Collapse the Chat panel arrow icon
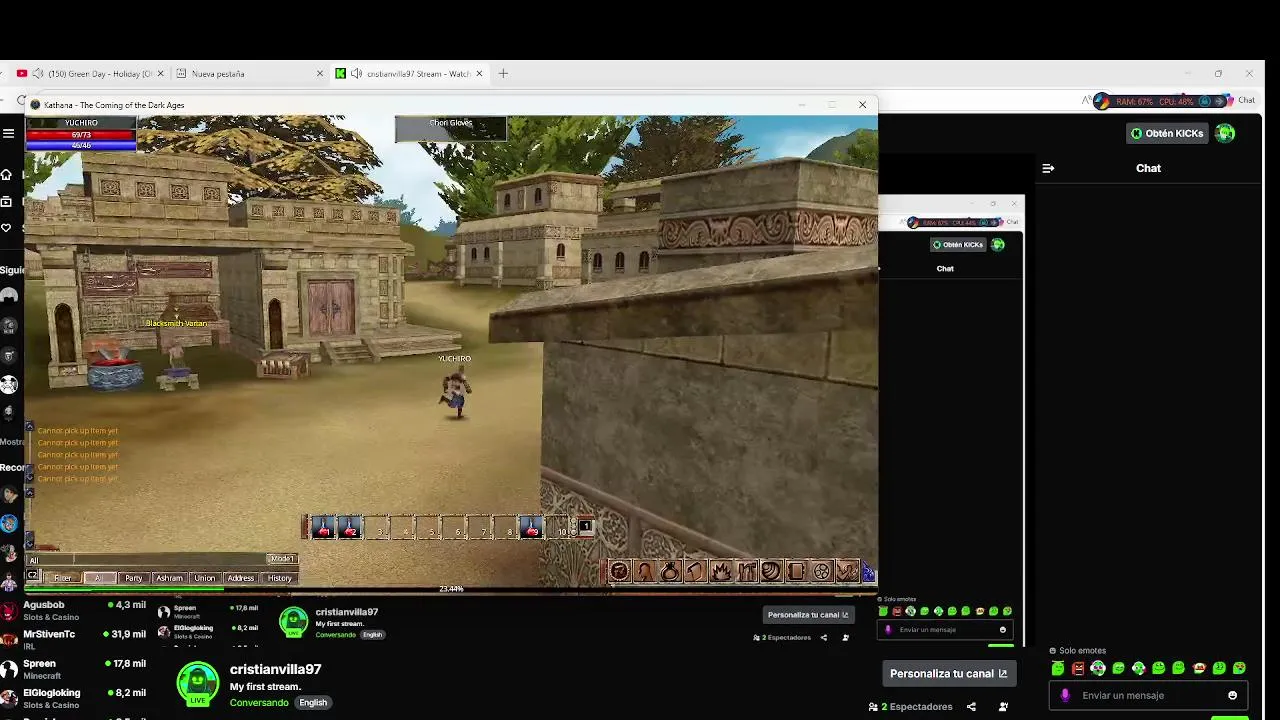 point(1048,168)
